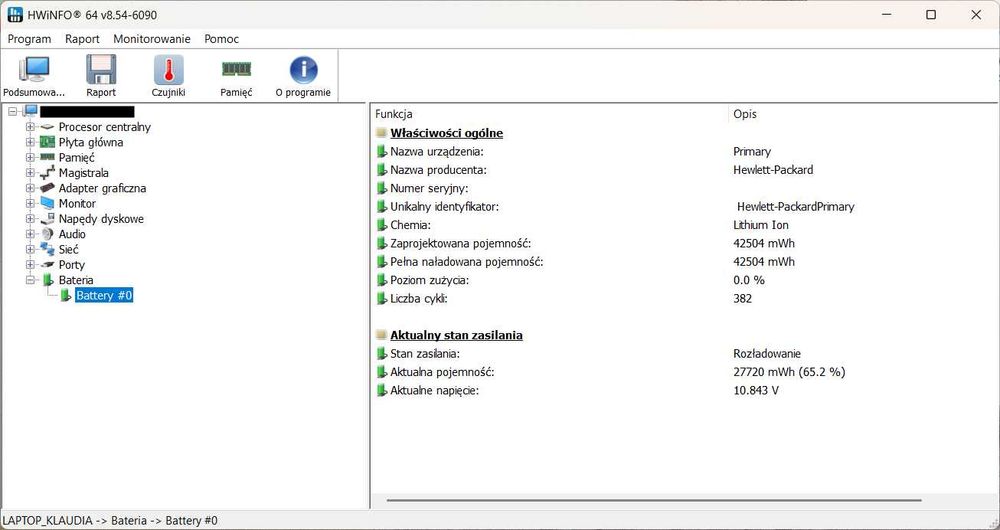The image size is (1000, 530).
Task: Expand the Adapter graficzna node
Action: tap(30, 188)
